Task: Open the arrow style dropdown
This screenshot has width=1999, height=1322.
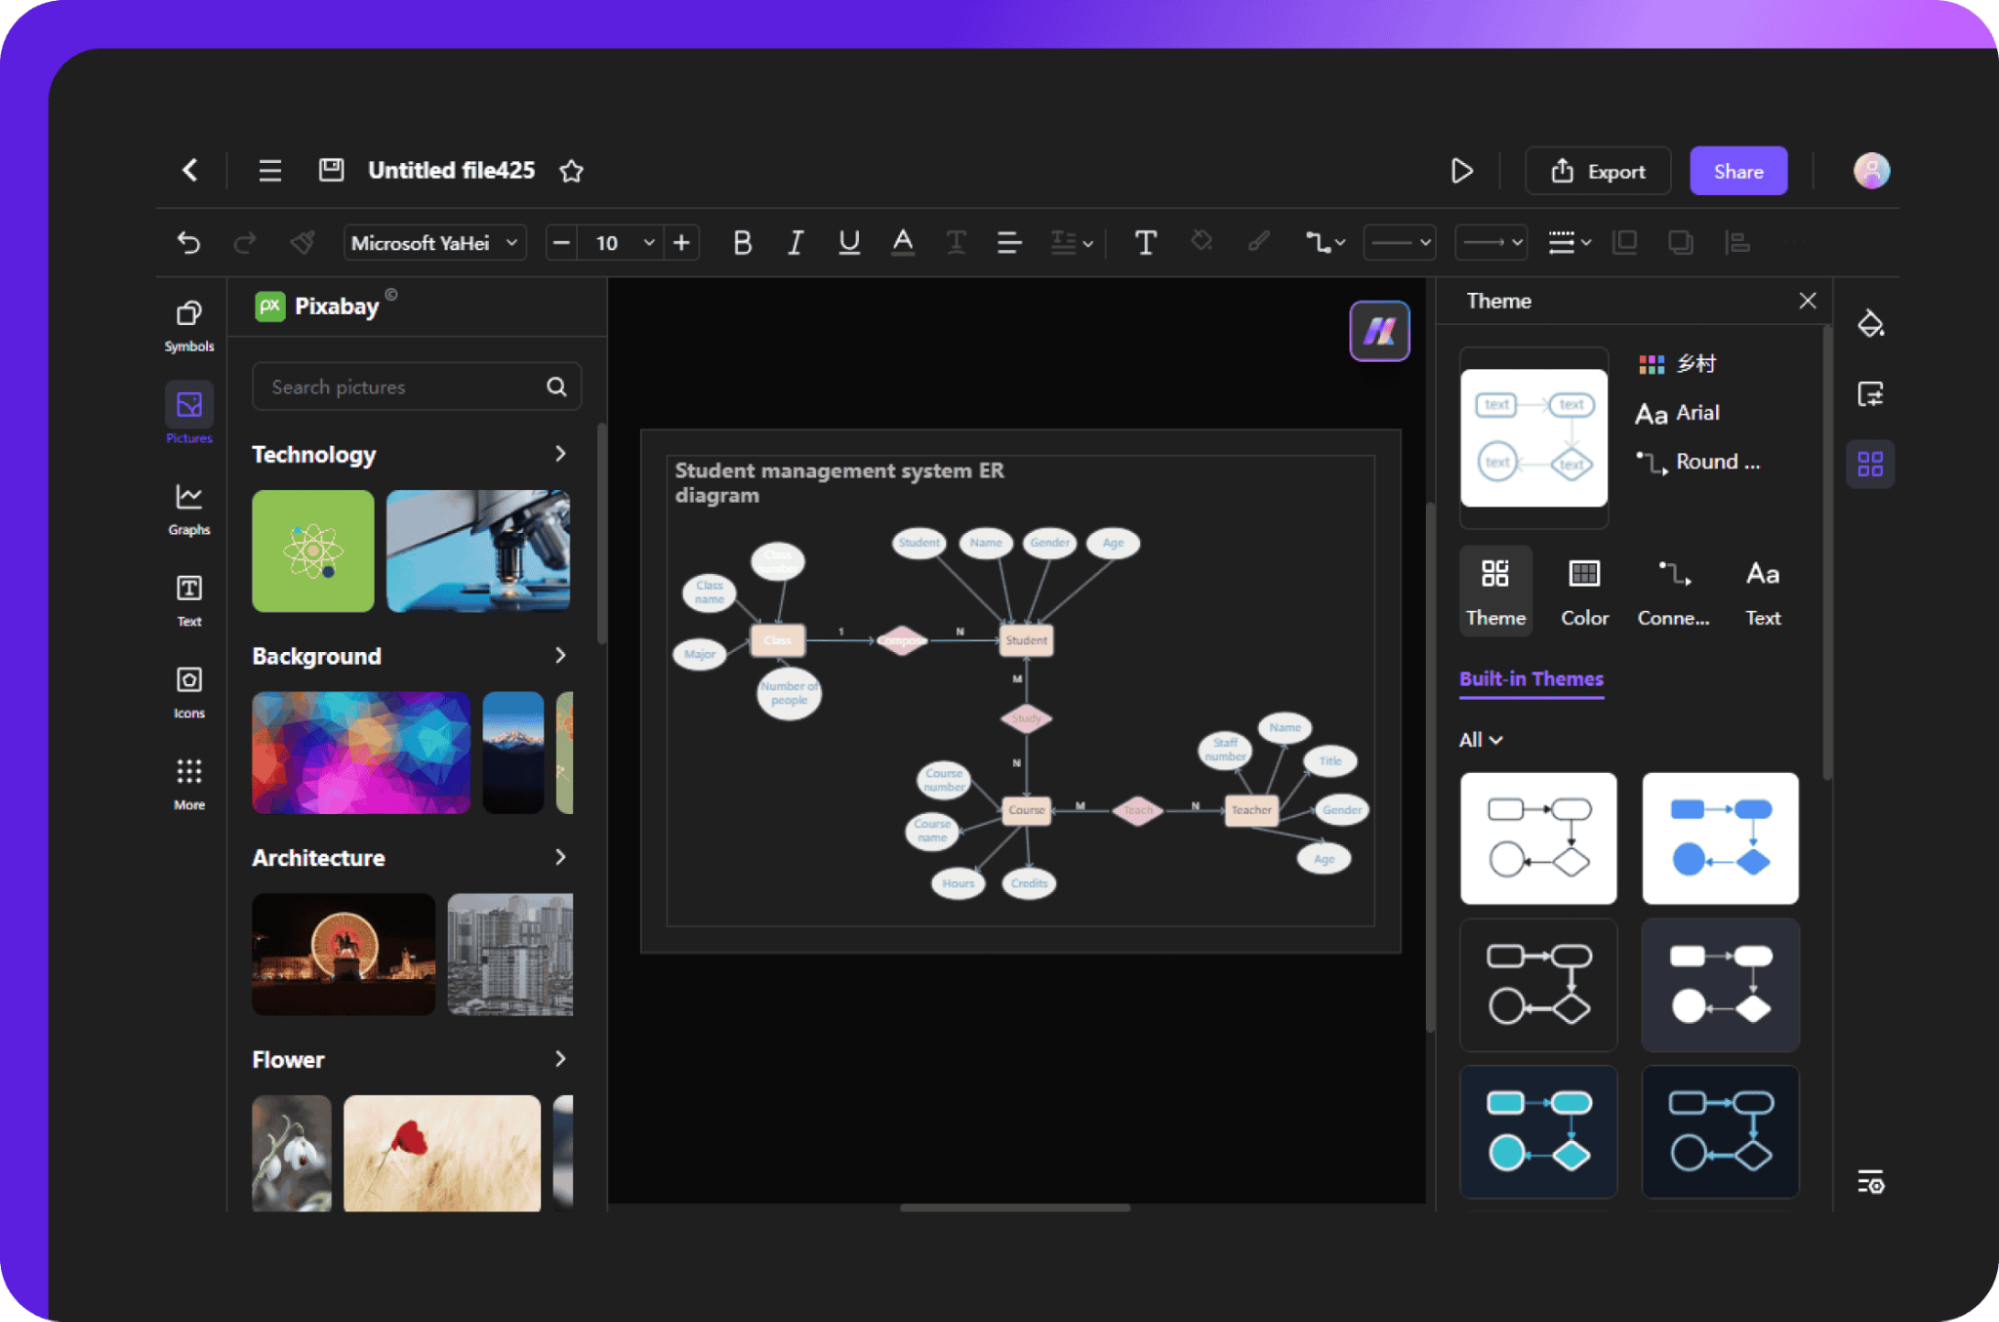Action: 1491,243
